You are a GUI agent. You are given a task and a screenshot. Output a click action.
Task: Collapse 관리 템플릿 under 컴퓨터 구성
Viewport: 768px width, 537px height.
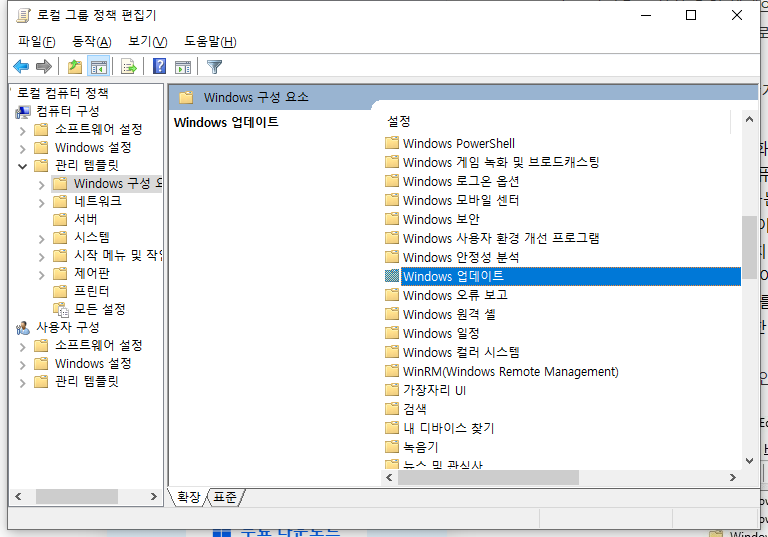tap(23, 167)
